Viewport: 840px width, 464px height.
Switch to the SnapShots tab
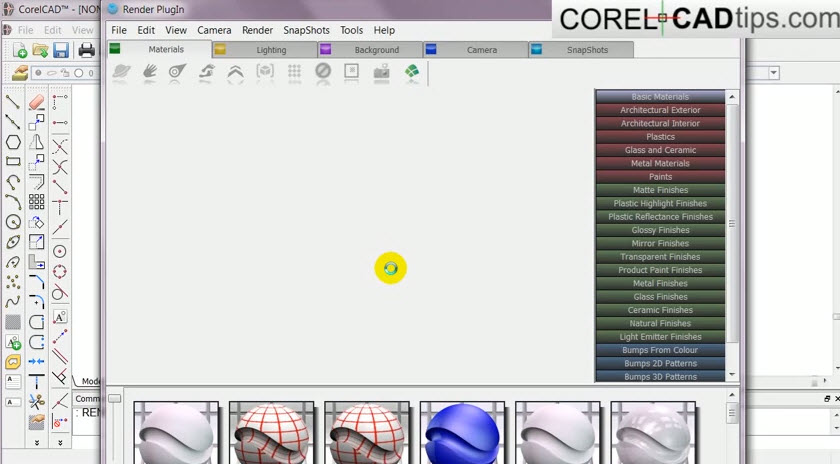tap(581, 50)
